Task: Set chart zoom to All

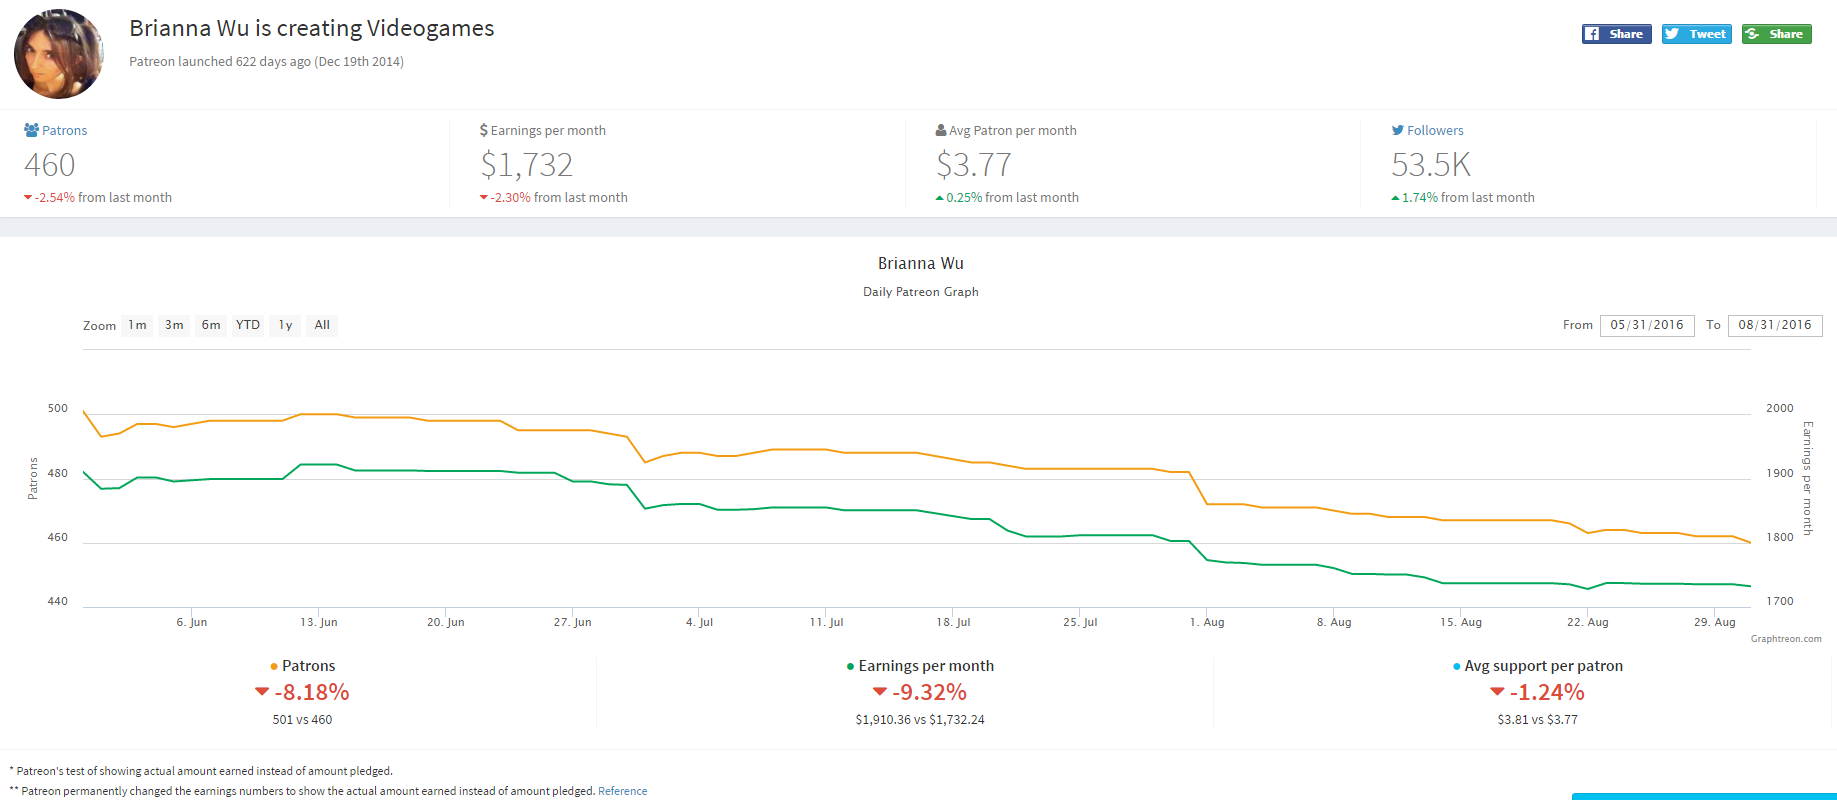Action: click(x=322, y=325)
